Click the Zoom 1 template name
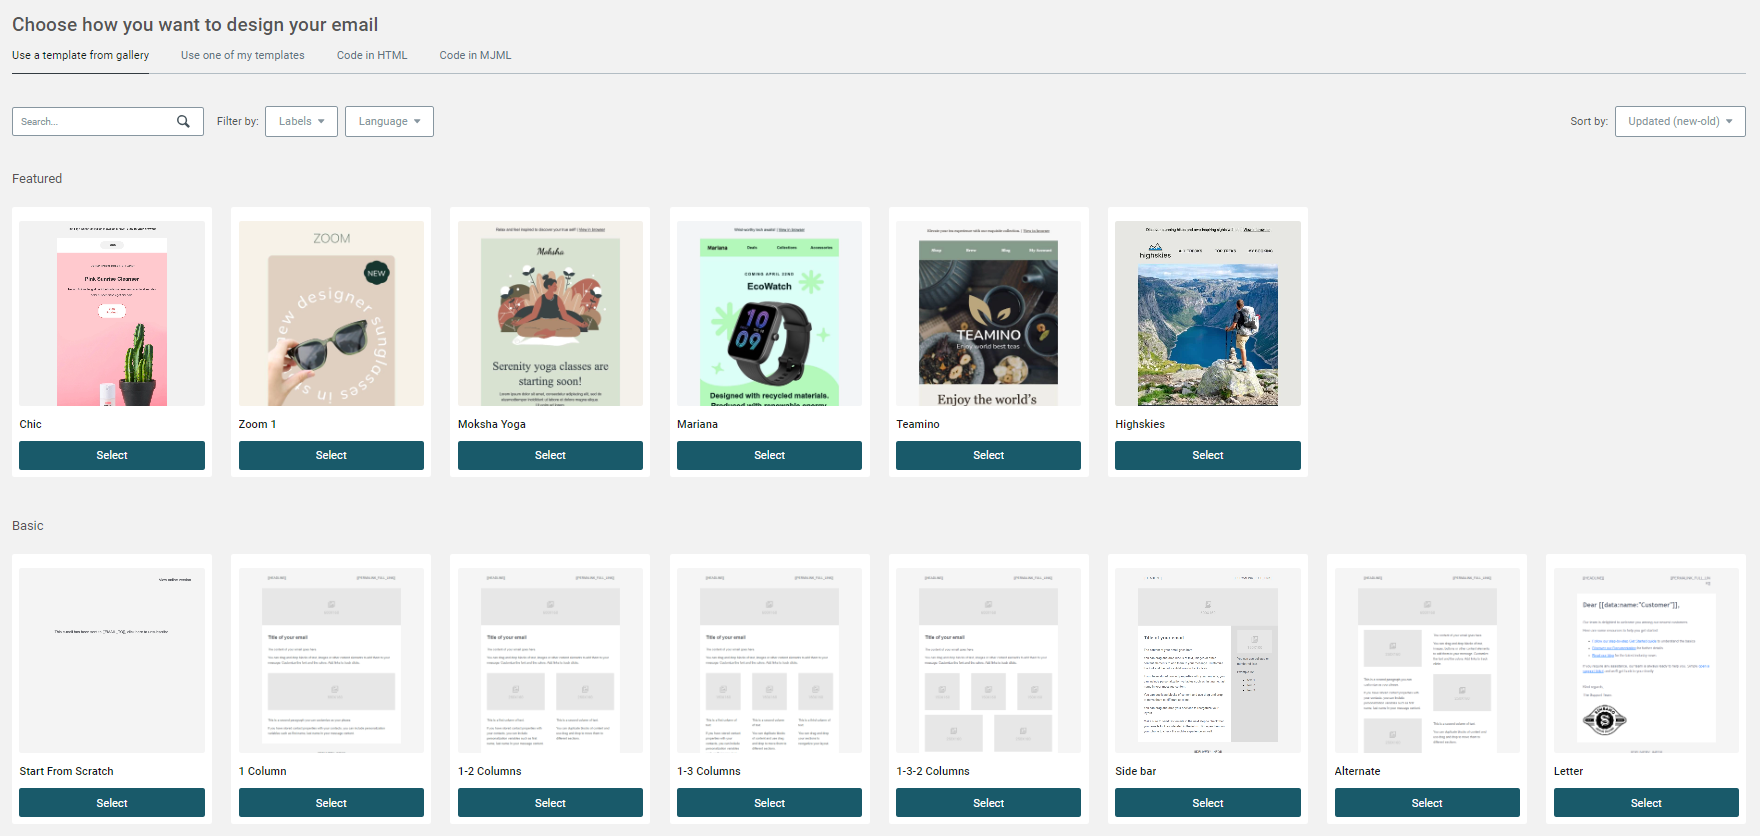1760x836 pixels. click(x=257, y=424)
